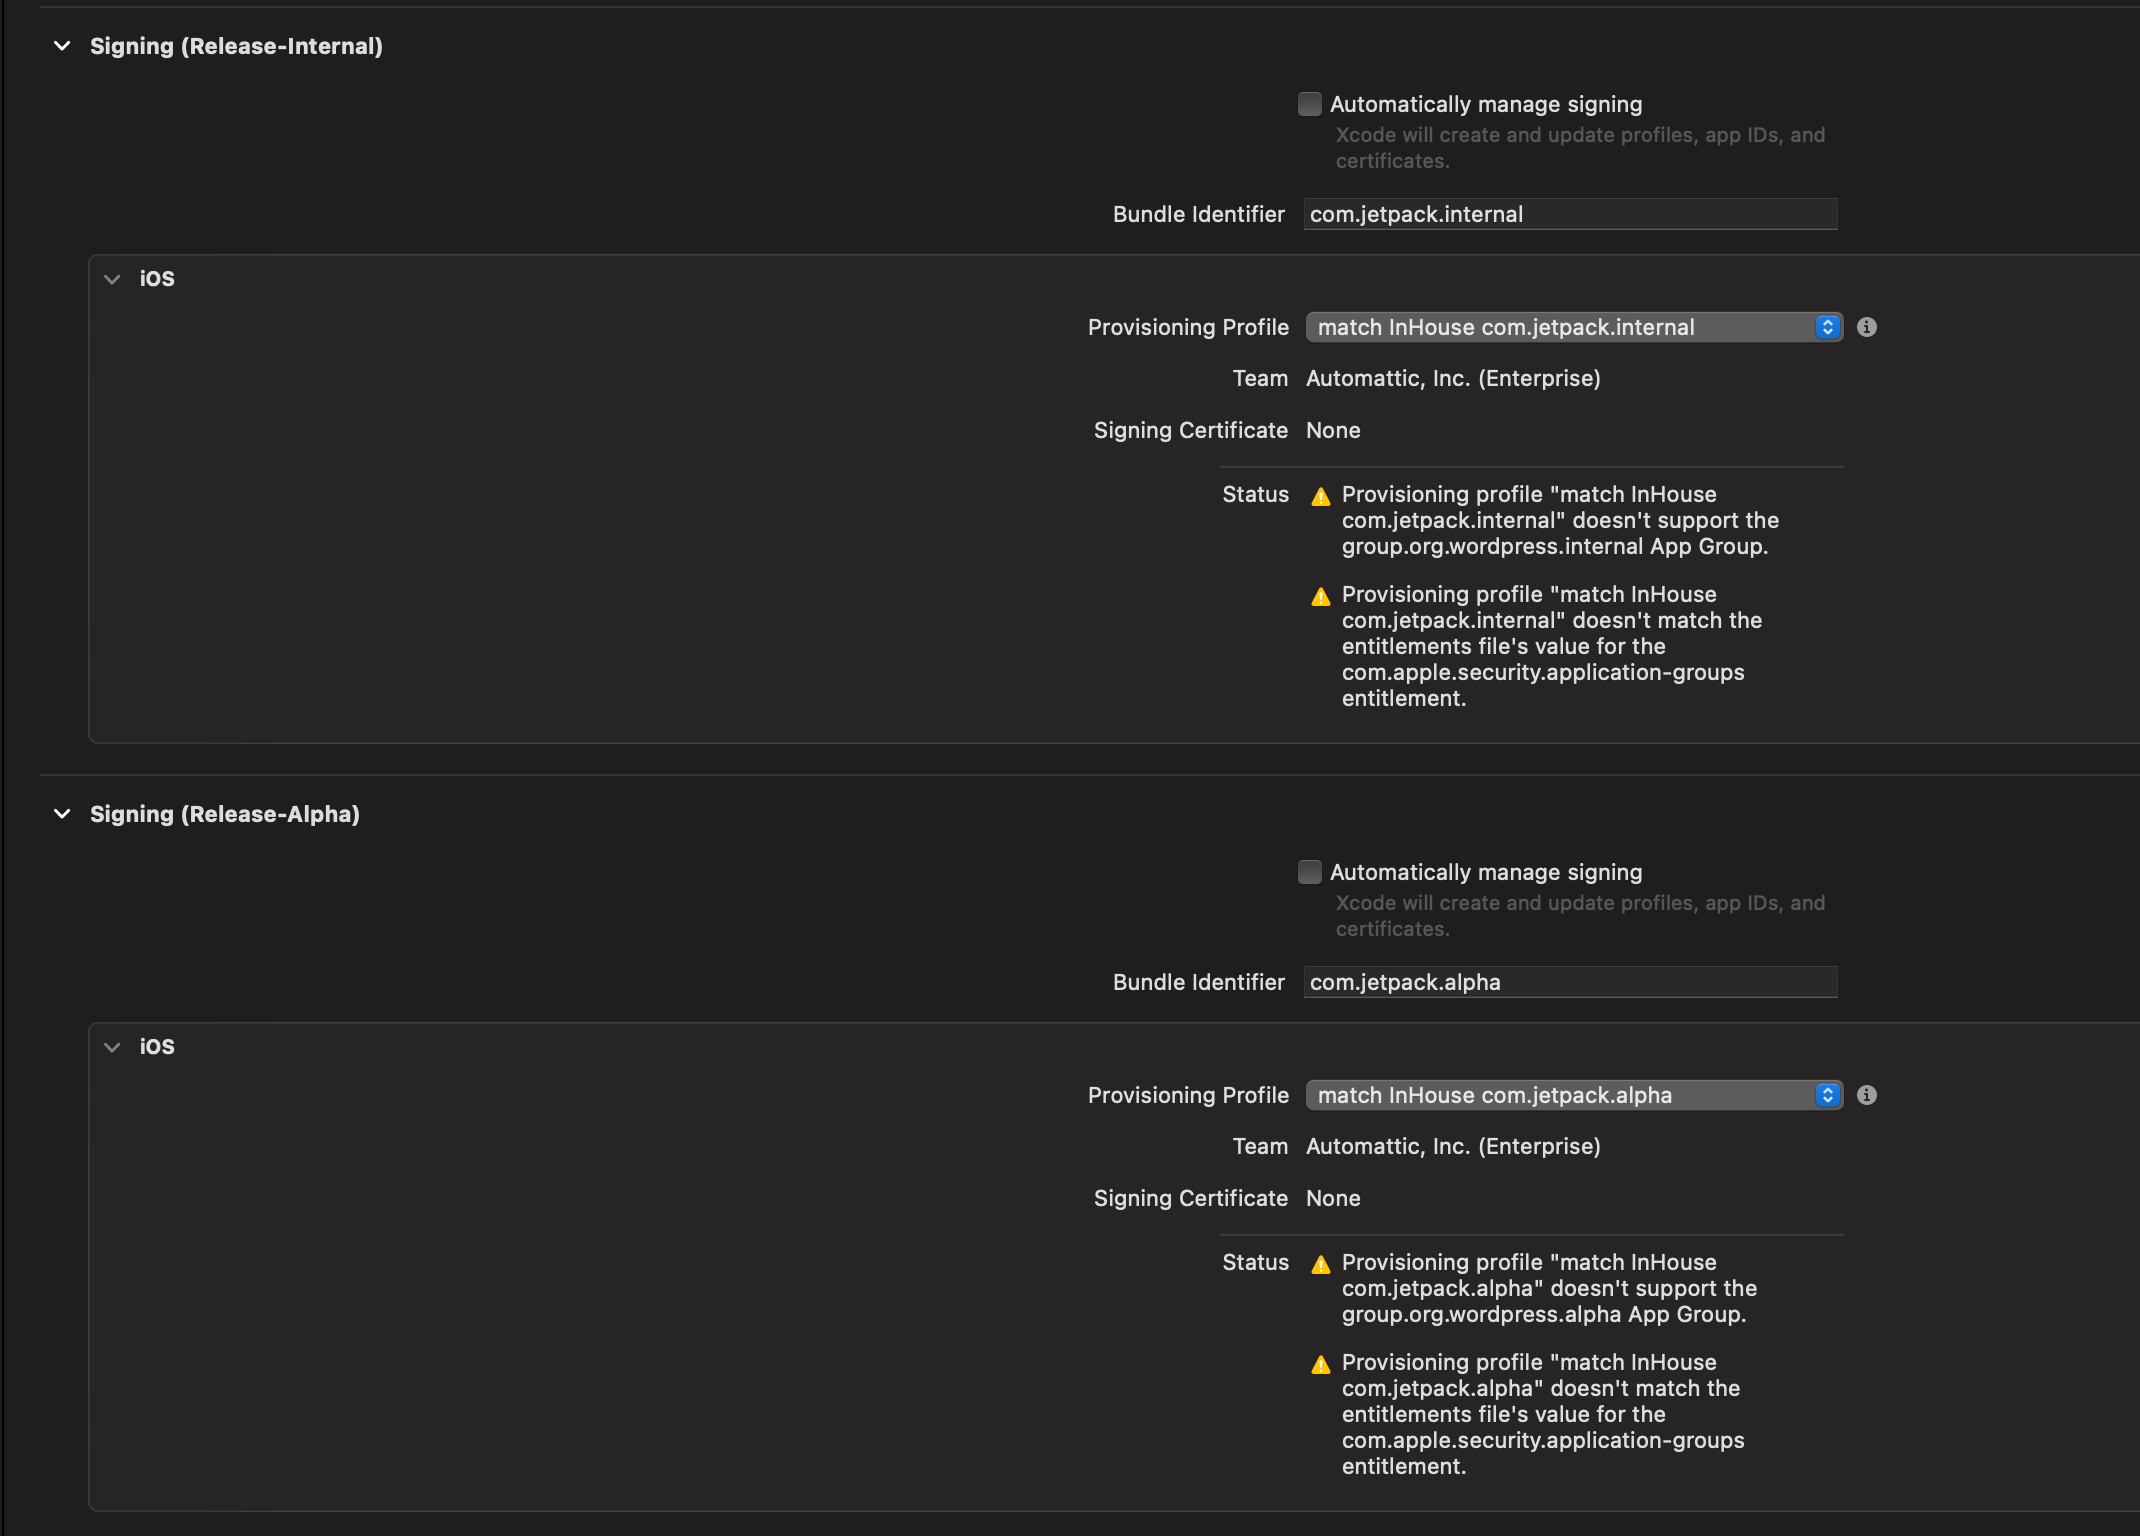Click stepper arrows on jetpack.alpha profile popup

click(x=1827, y=1095)
